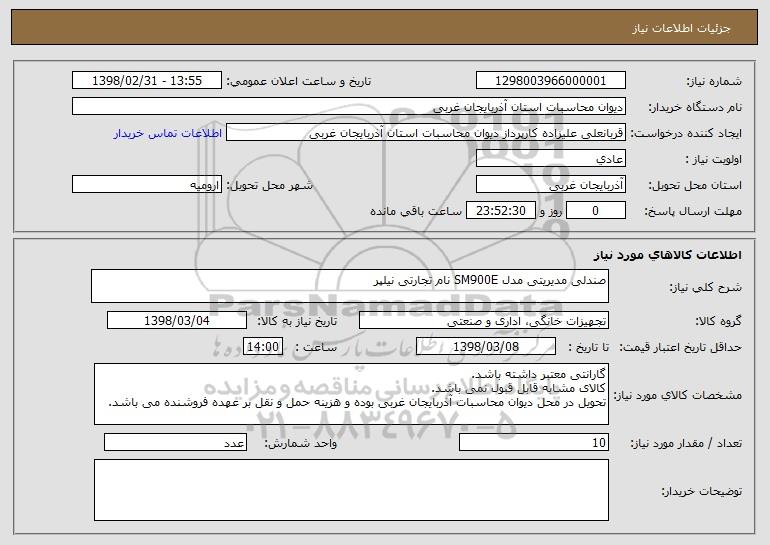Click the announcement date field 1398/02/31 - 13:55
770x545 pixels.
pyautogui.click(x=147, y=80)
